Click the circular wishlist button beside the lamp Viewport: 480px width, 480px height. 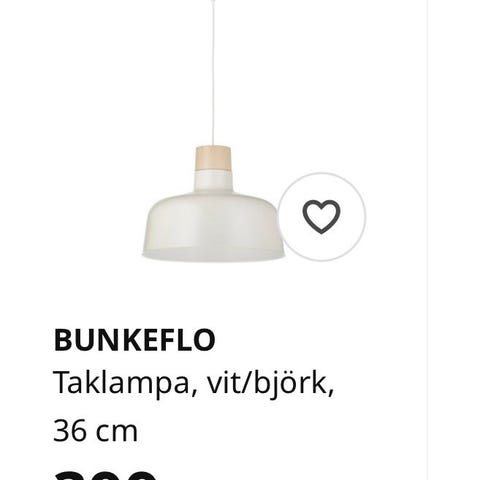[x=322, y=217]
